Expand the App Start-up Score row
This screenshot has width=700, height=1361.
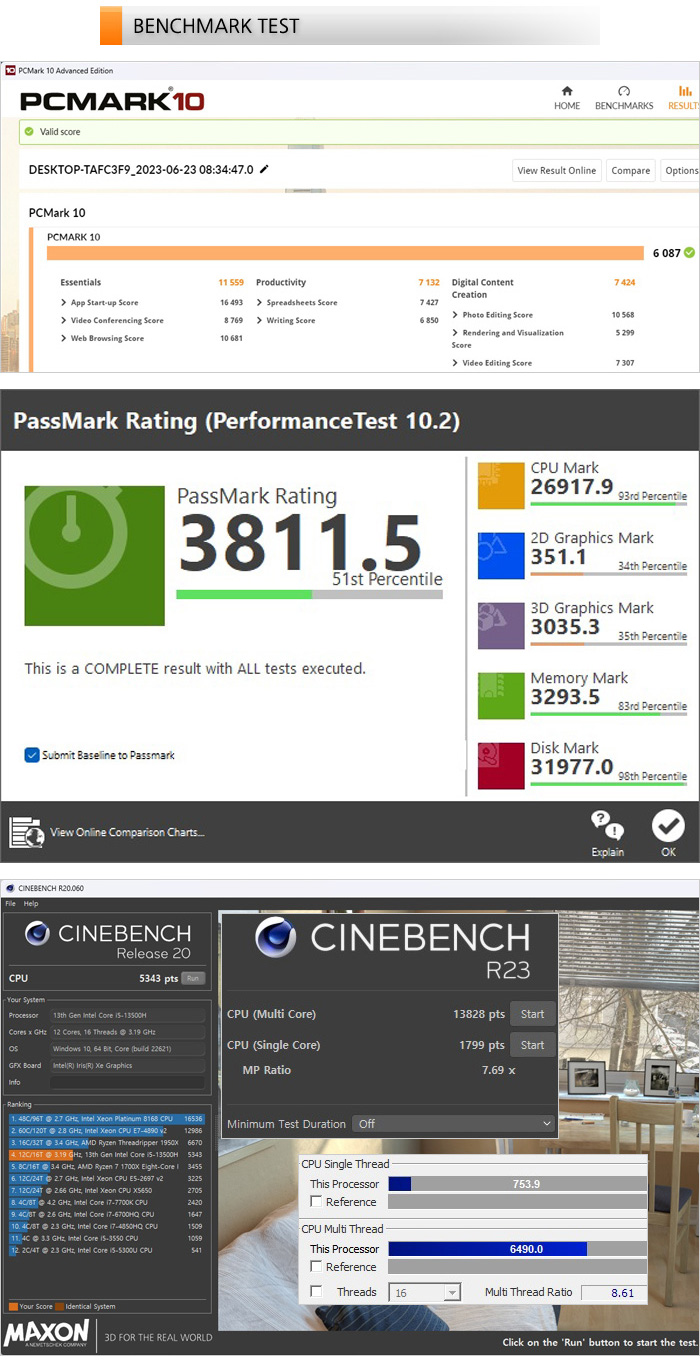(64, 302)
